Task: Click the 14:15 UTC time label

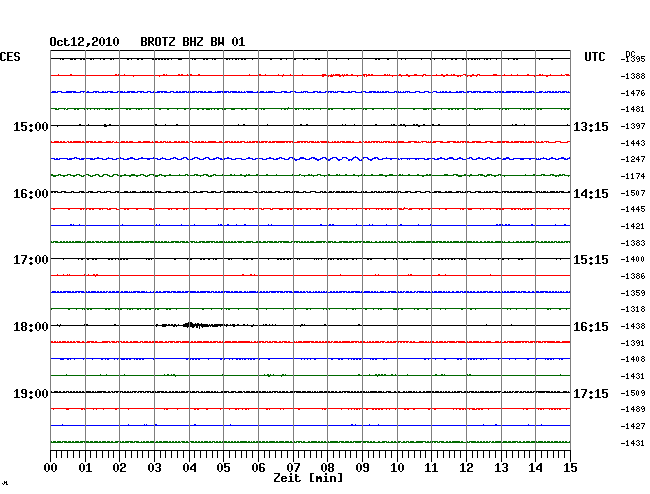Action: (x=590, y=194)
